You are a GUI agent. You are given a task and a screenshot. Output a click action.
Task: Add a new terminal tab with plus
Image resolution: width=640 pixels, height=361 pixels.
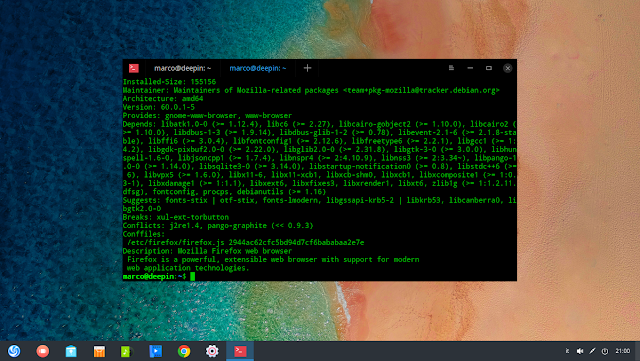[307, 68]
